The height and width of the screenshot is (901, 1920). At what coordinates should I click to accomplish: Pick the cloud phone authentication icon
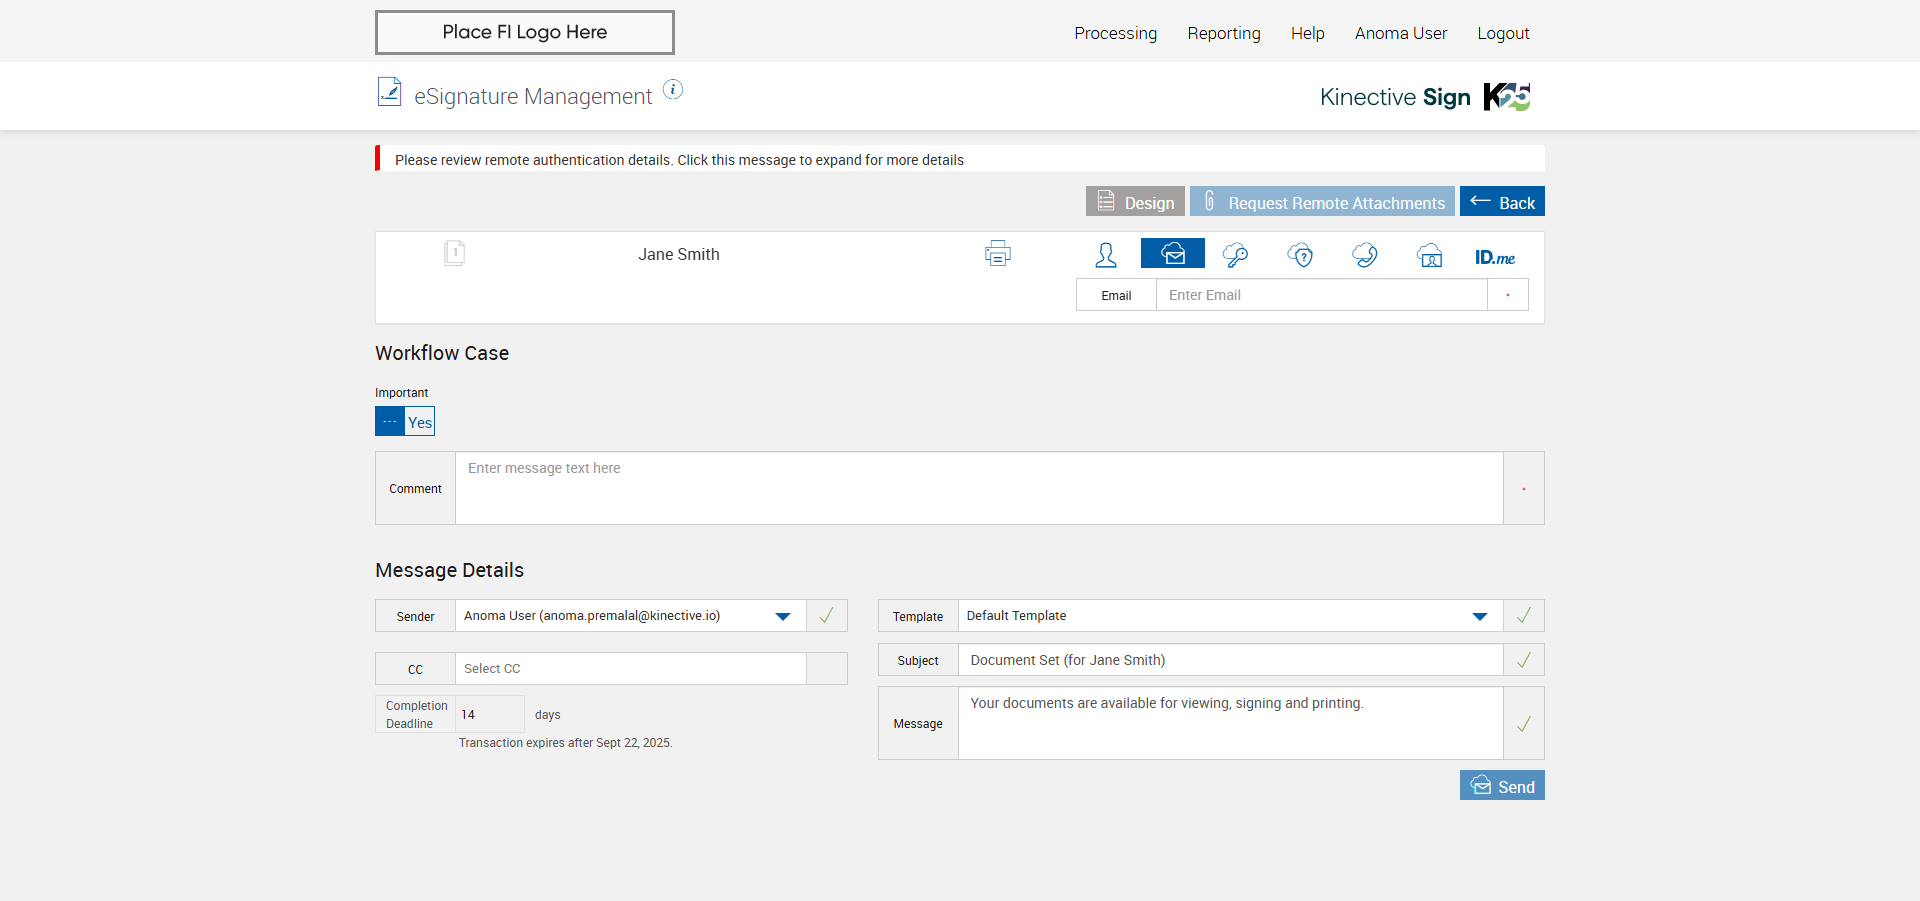coord(1365,255)
